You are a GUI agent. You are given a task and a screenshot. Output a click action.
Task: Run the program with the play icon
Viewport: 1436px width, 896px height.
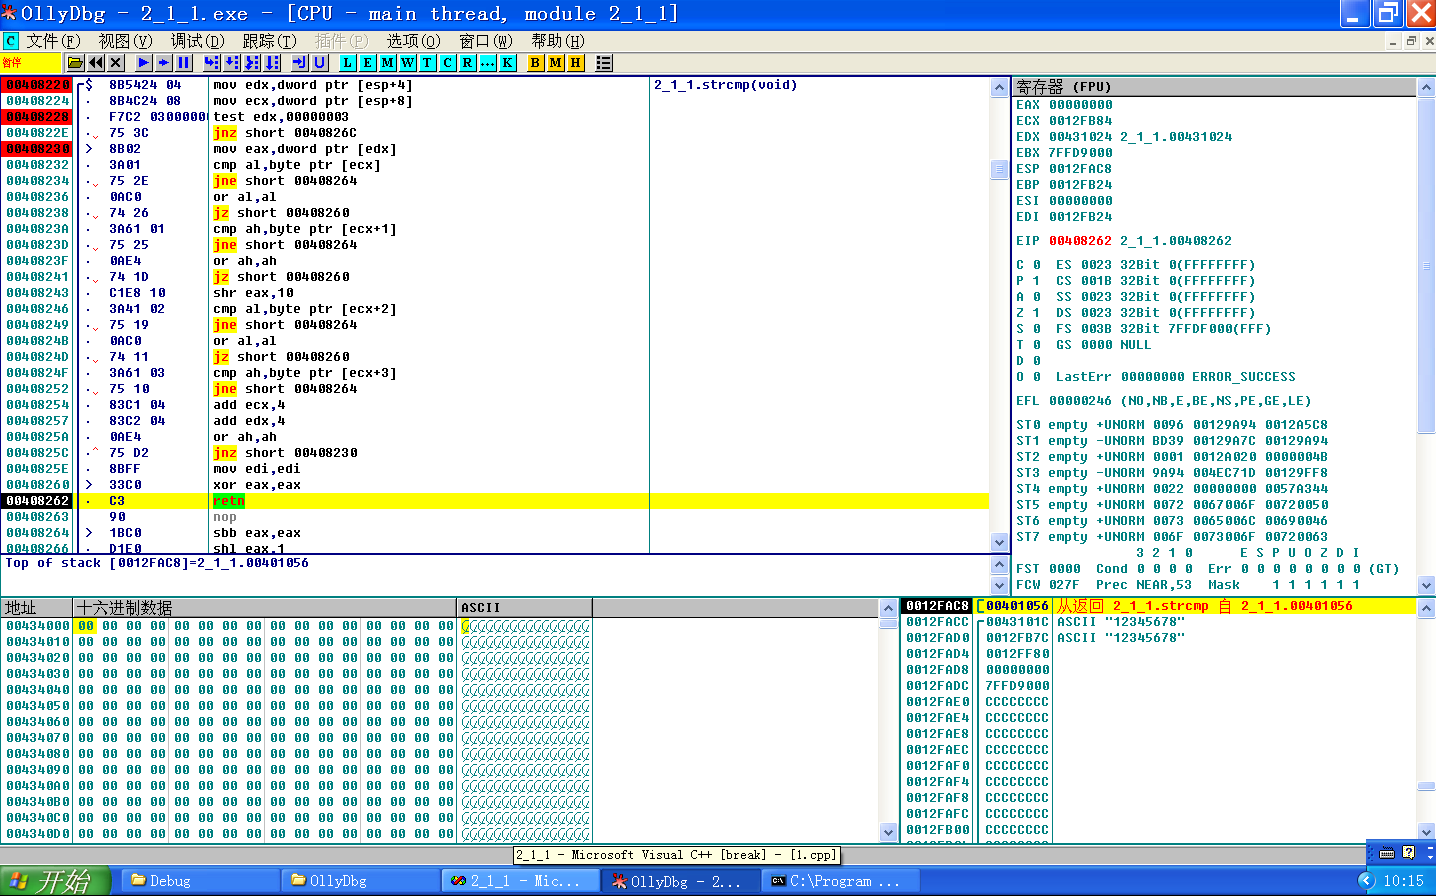(x=144, y=62)
